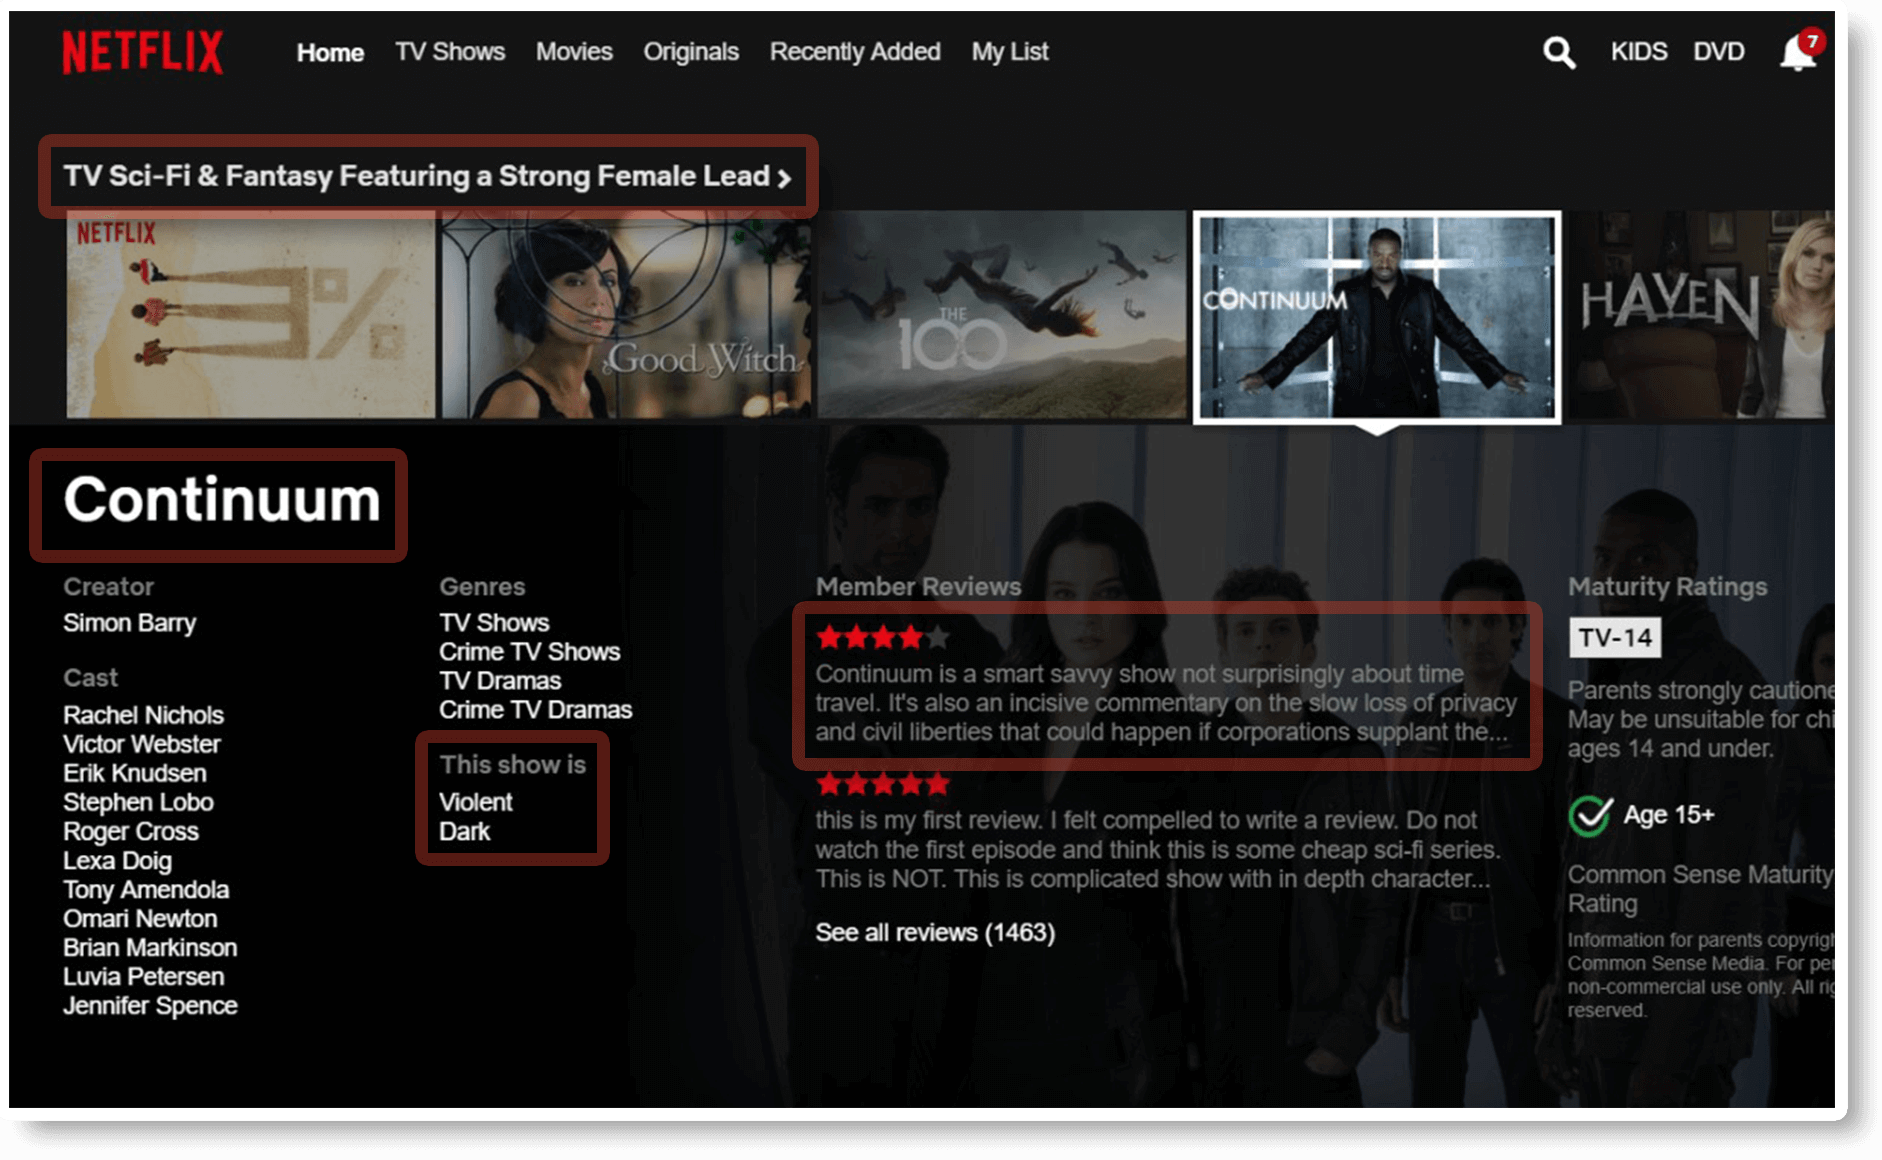Open cast member Victor Webster
1882x1160 pixels.
[x=142, y=744]
